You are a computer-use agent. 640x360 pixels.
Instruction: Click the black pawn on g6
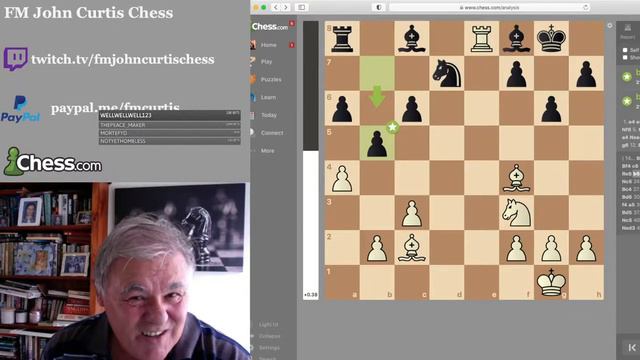[551, 109]
